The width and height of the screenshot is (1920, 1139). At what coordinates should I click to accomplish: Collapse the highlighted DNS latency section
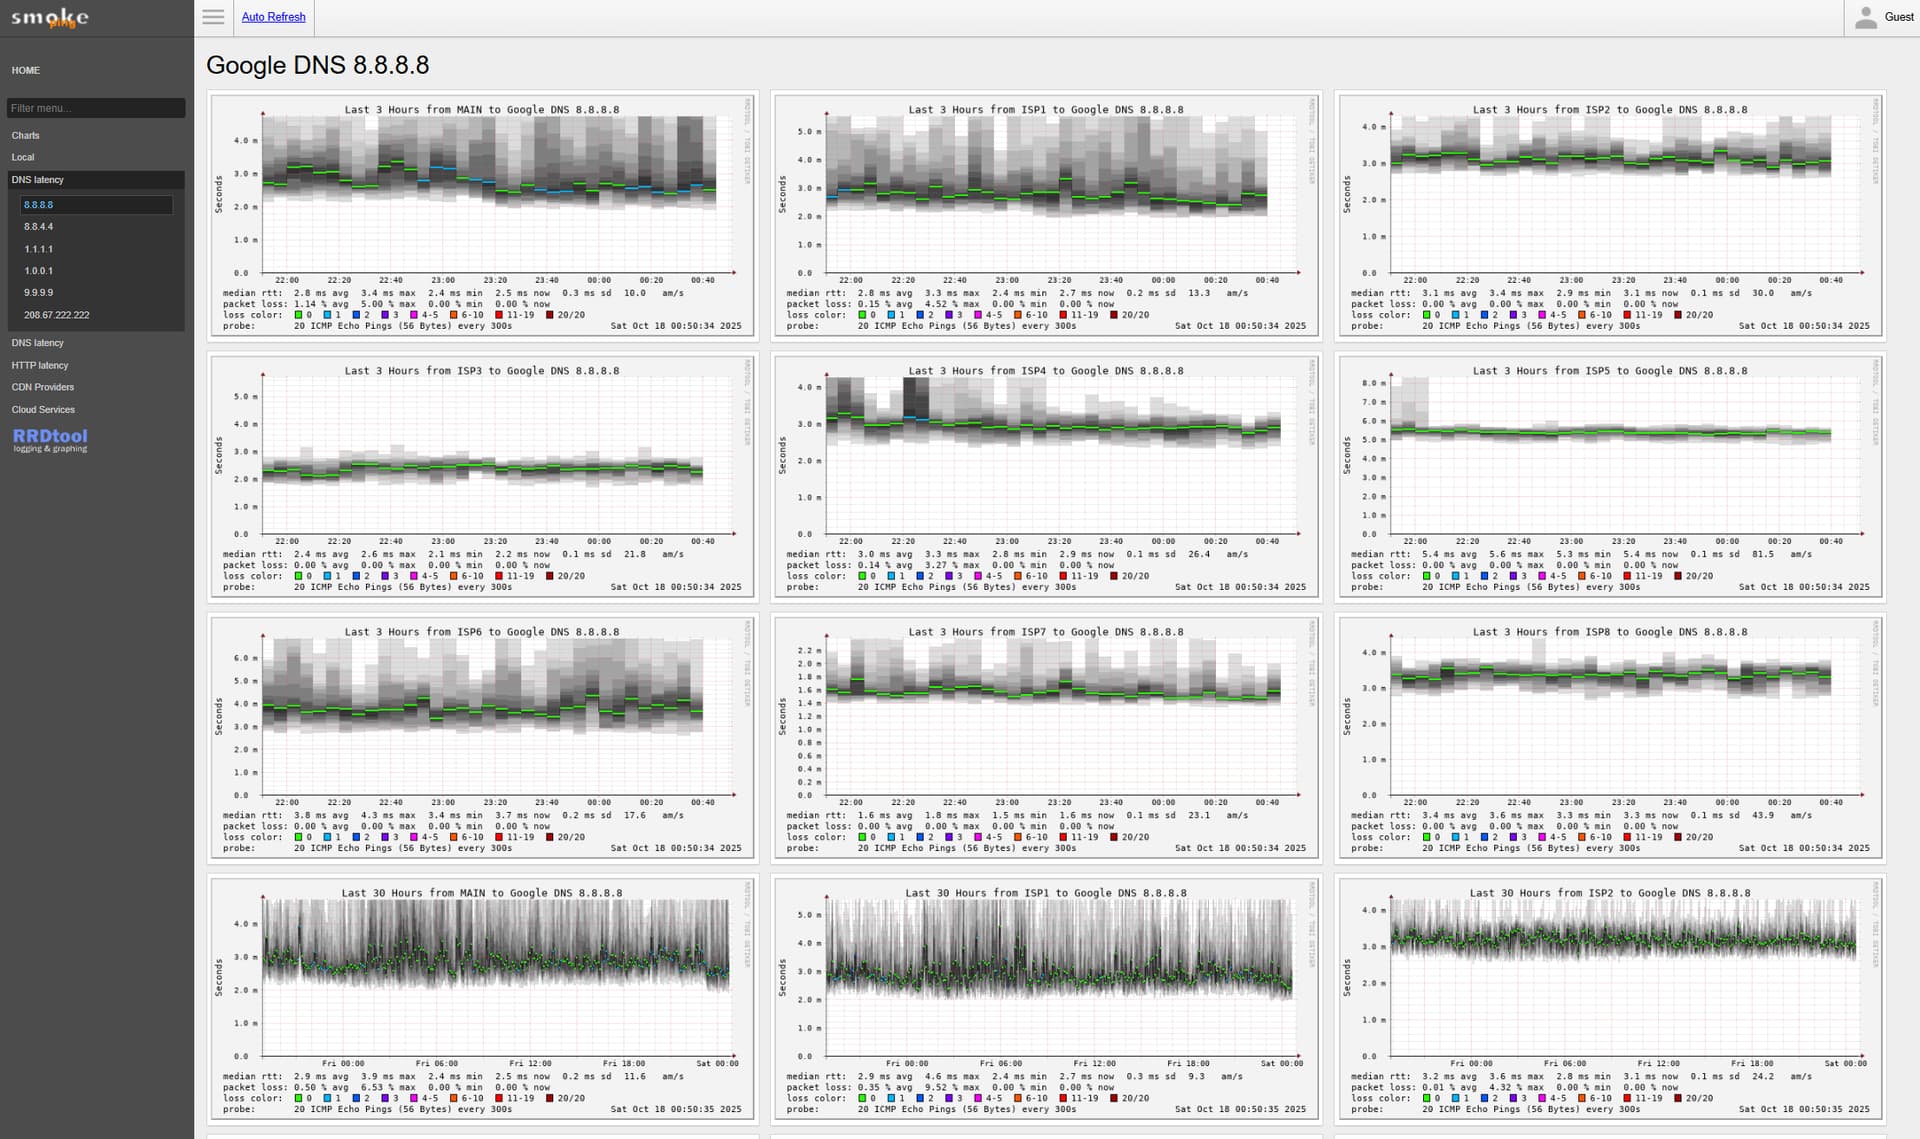click(38, 180)
